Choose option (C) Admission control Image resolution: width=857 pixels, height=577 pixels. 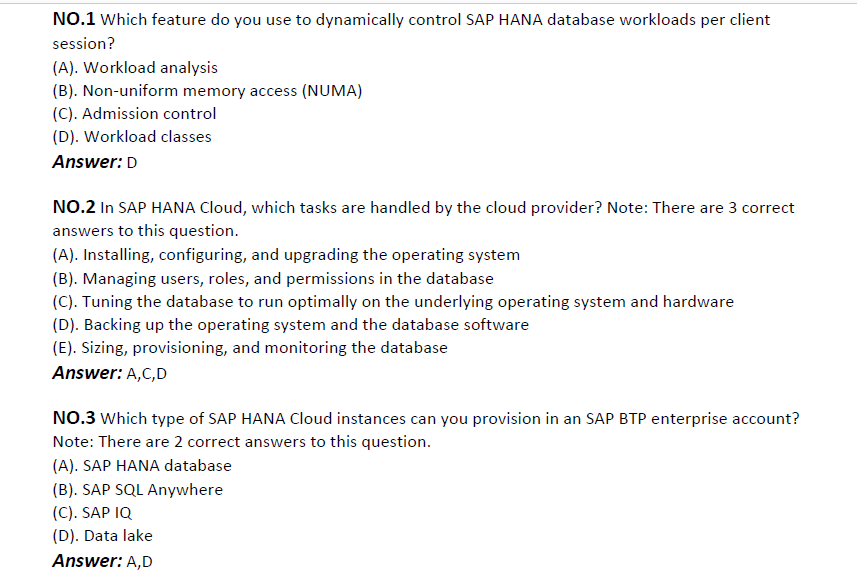[134, 114]
